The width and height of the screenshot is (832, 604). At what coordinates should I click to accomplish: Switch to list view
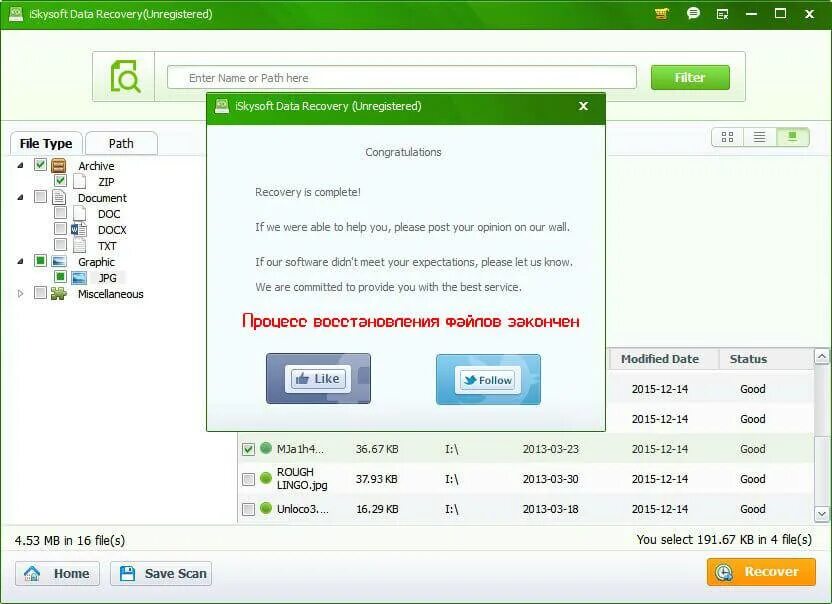759,137
